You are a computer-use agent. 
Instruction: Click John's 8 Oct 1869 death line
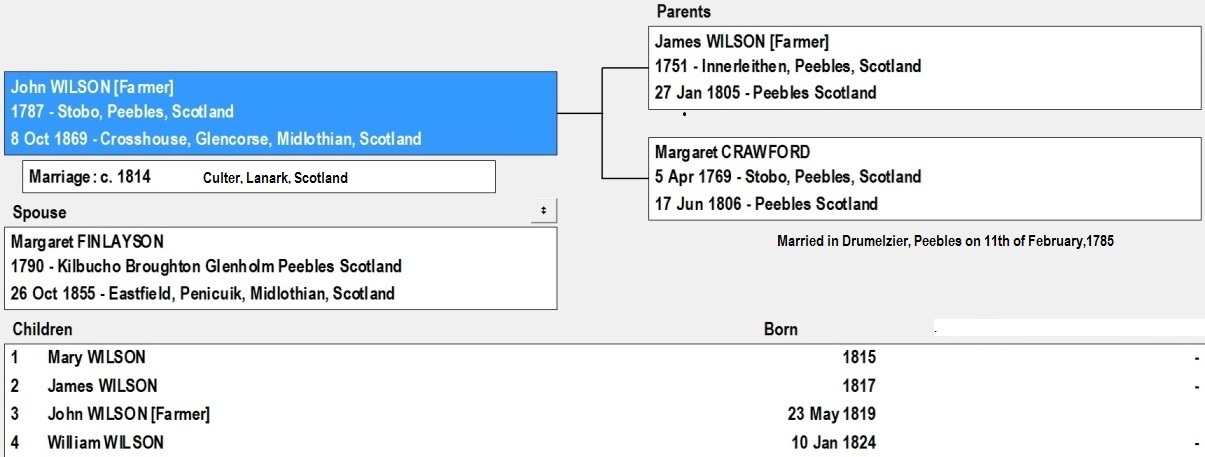[216, 139]
